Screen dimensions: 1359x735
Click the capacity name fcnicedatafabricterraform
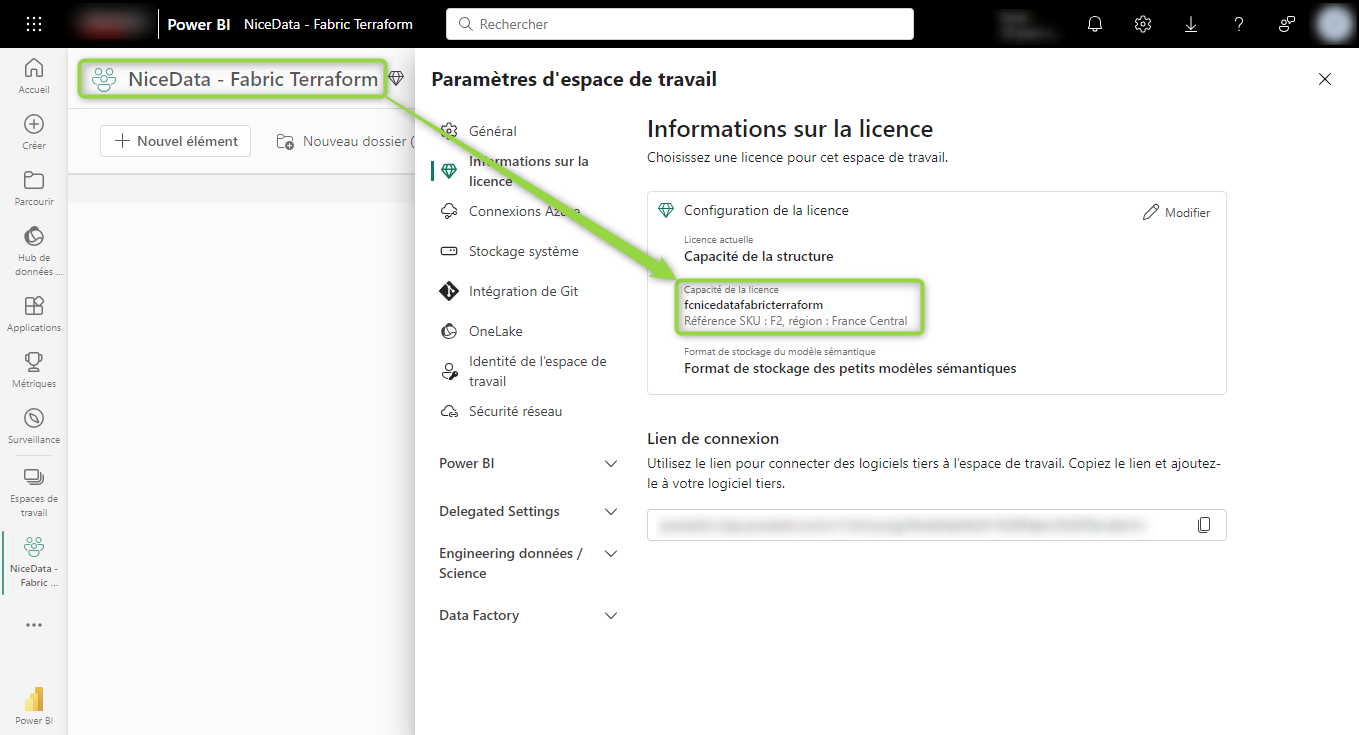coord(754,304)
